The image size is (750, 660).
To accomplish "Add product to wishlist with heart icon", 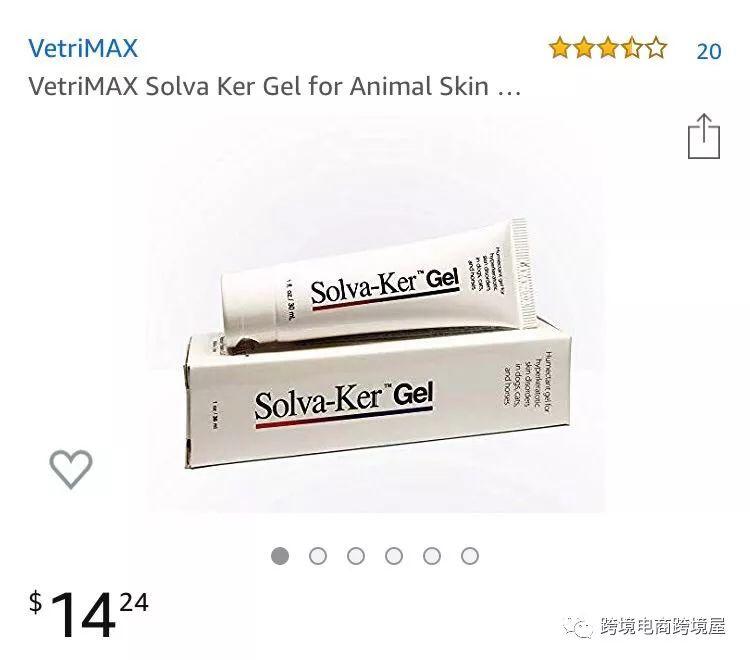I will click(71, 469).
